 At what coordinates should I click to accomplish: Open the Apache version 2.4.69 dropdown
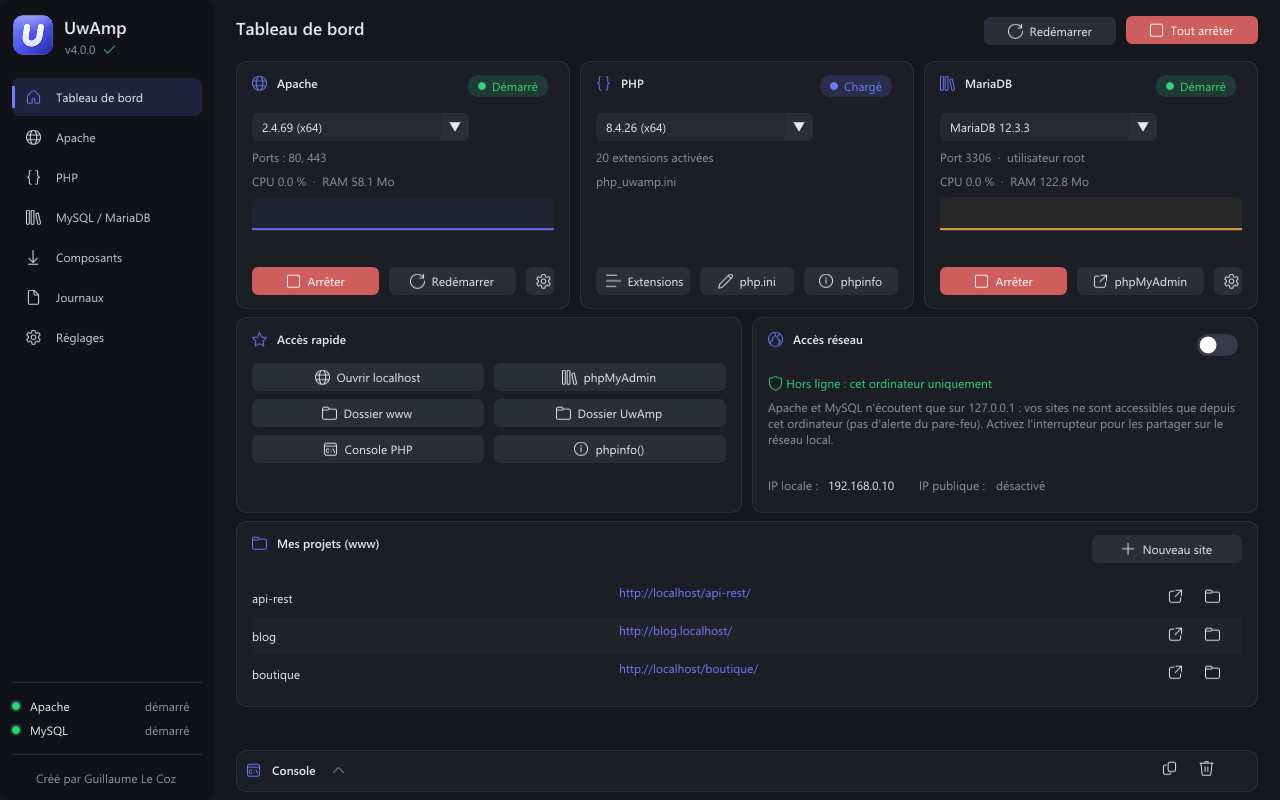click(360, 127)
